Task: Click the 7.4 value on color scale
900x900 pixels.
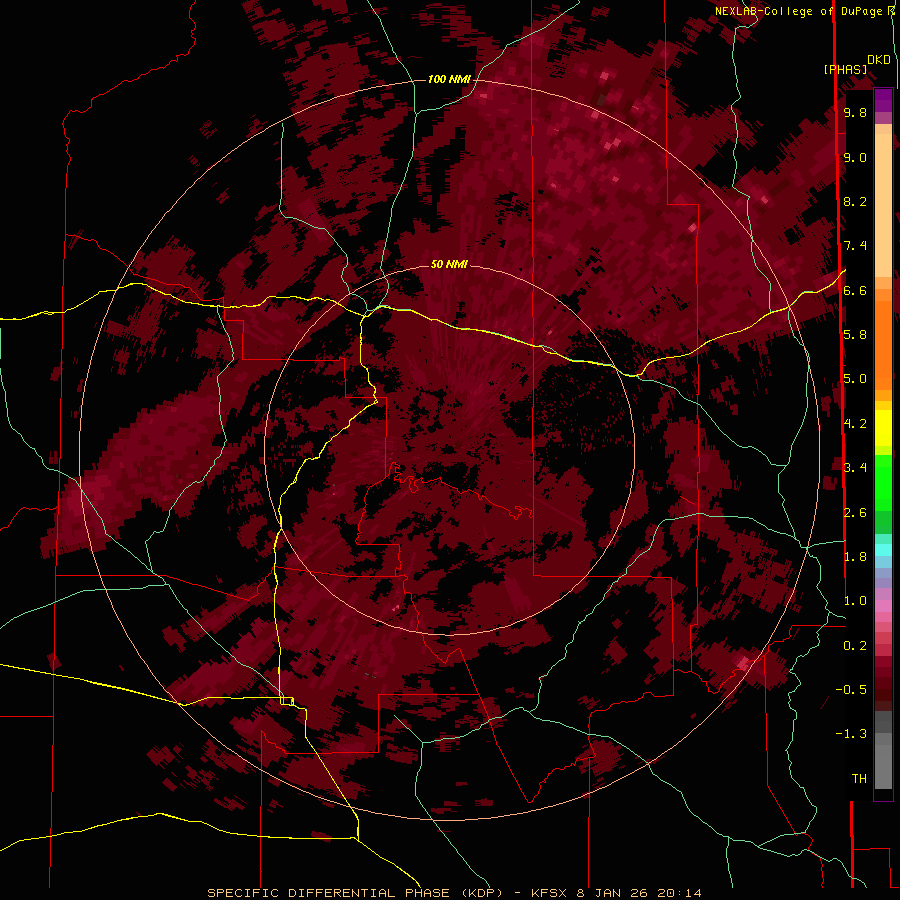Action: click(855, 246)
